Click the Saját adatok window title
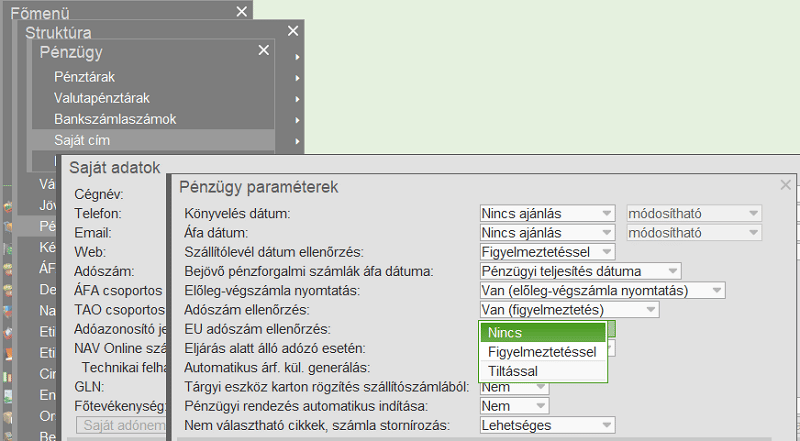Image resolution: width=800 pixels, height=441 pixels. point(114,167)
